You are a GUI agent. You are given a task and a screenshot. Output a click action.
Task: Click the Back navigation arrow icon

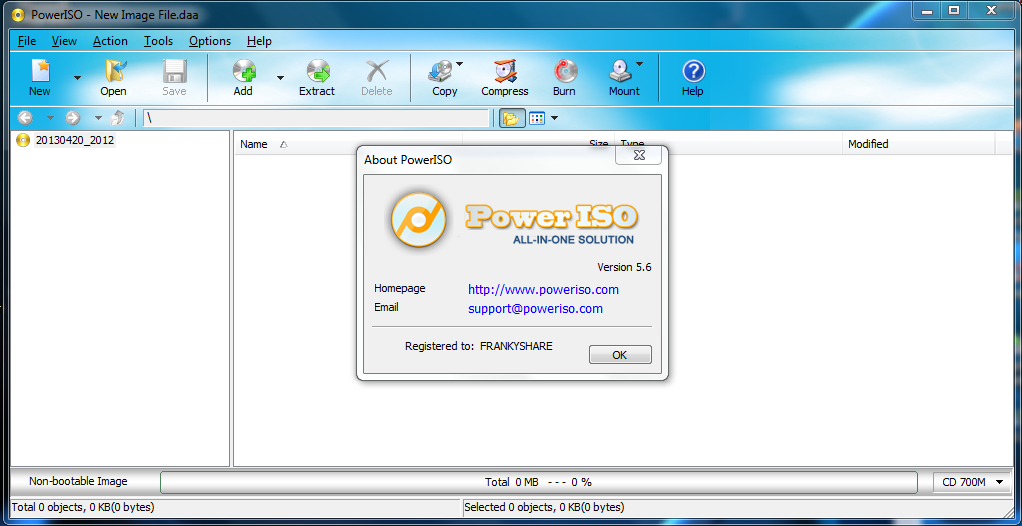pyautogui.click(x=25, y=118)
